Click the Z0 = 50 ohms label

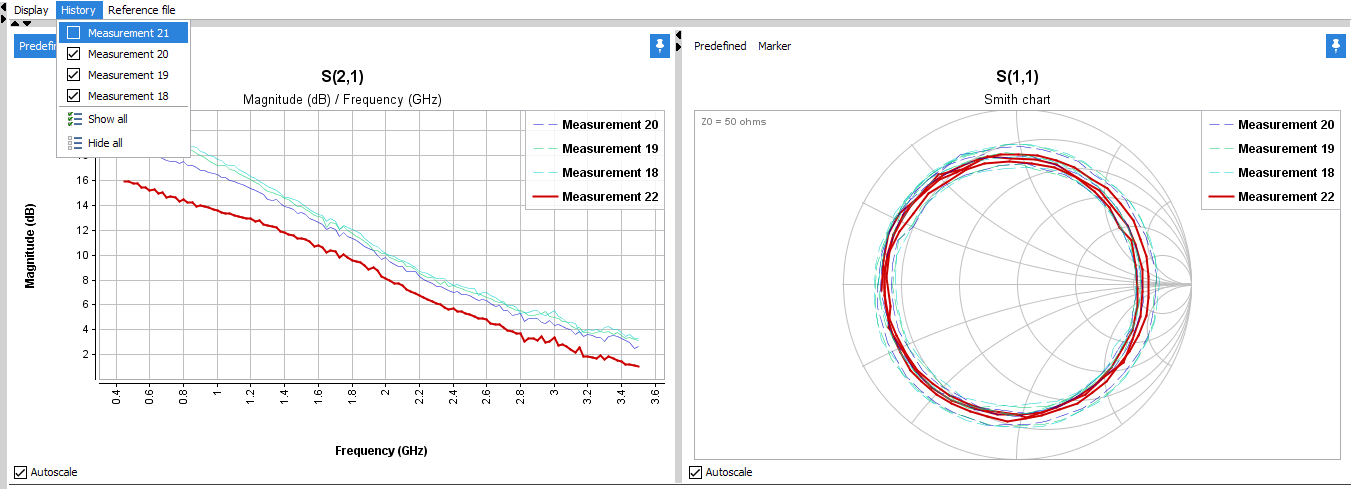pos(733,122)
